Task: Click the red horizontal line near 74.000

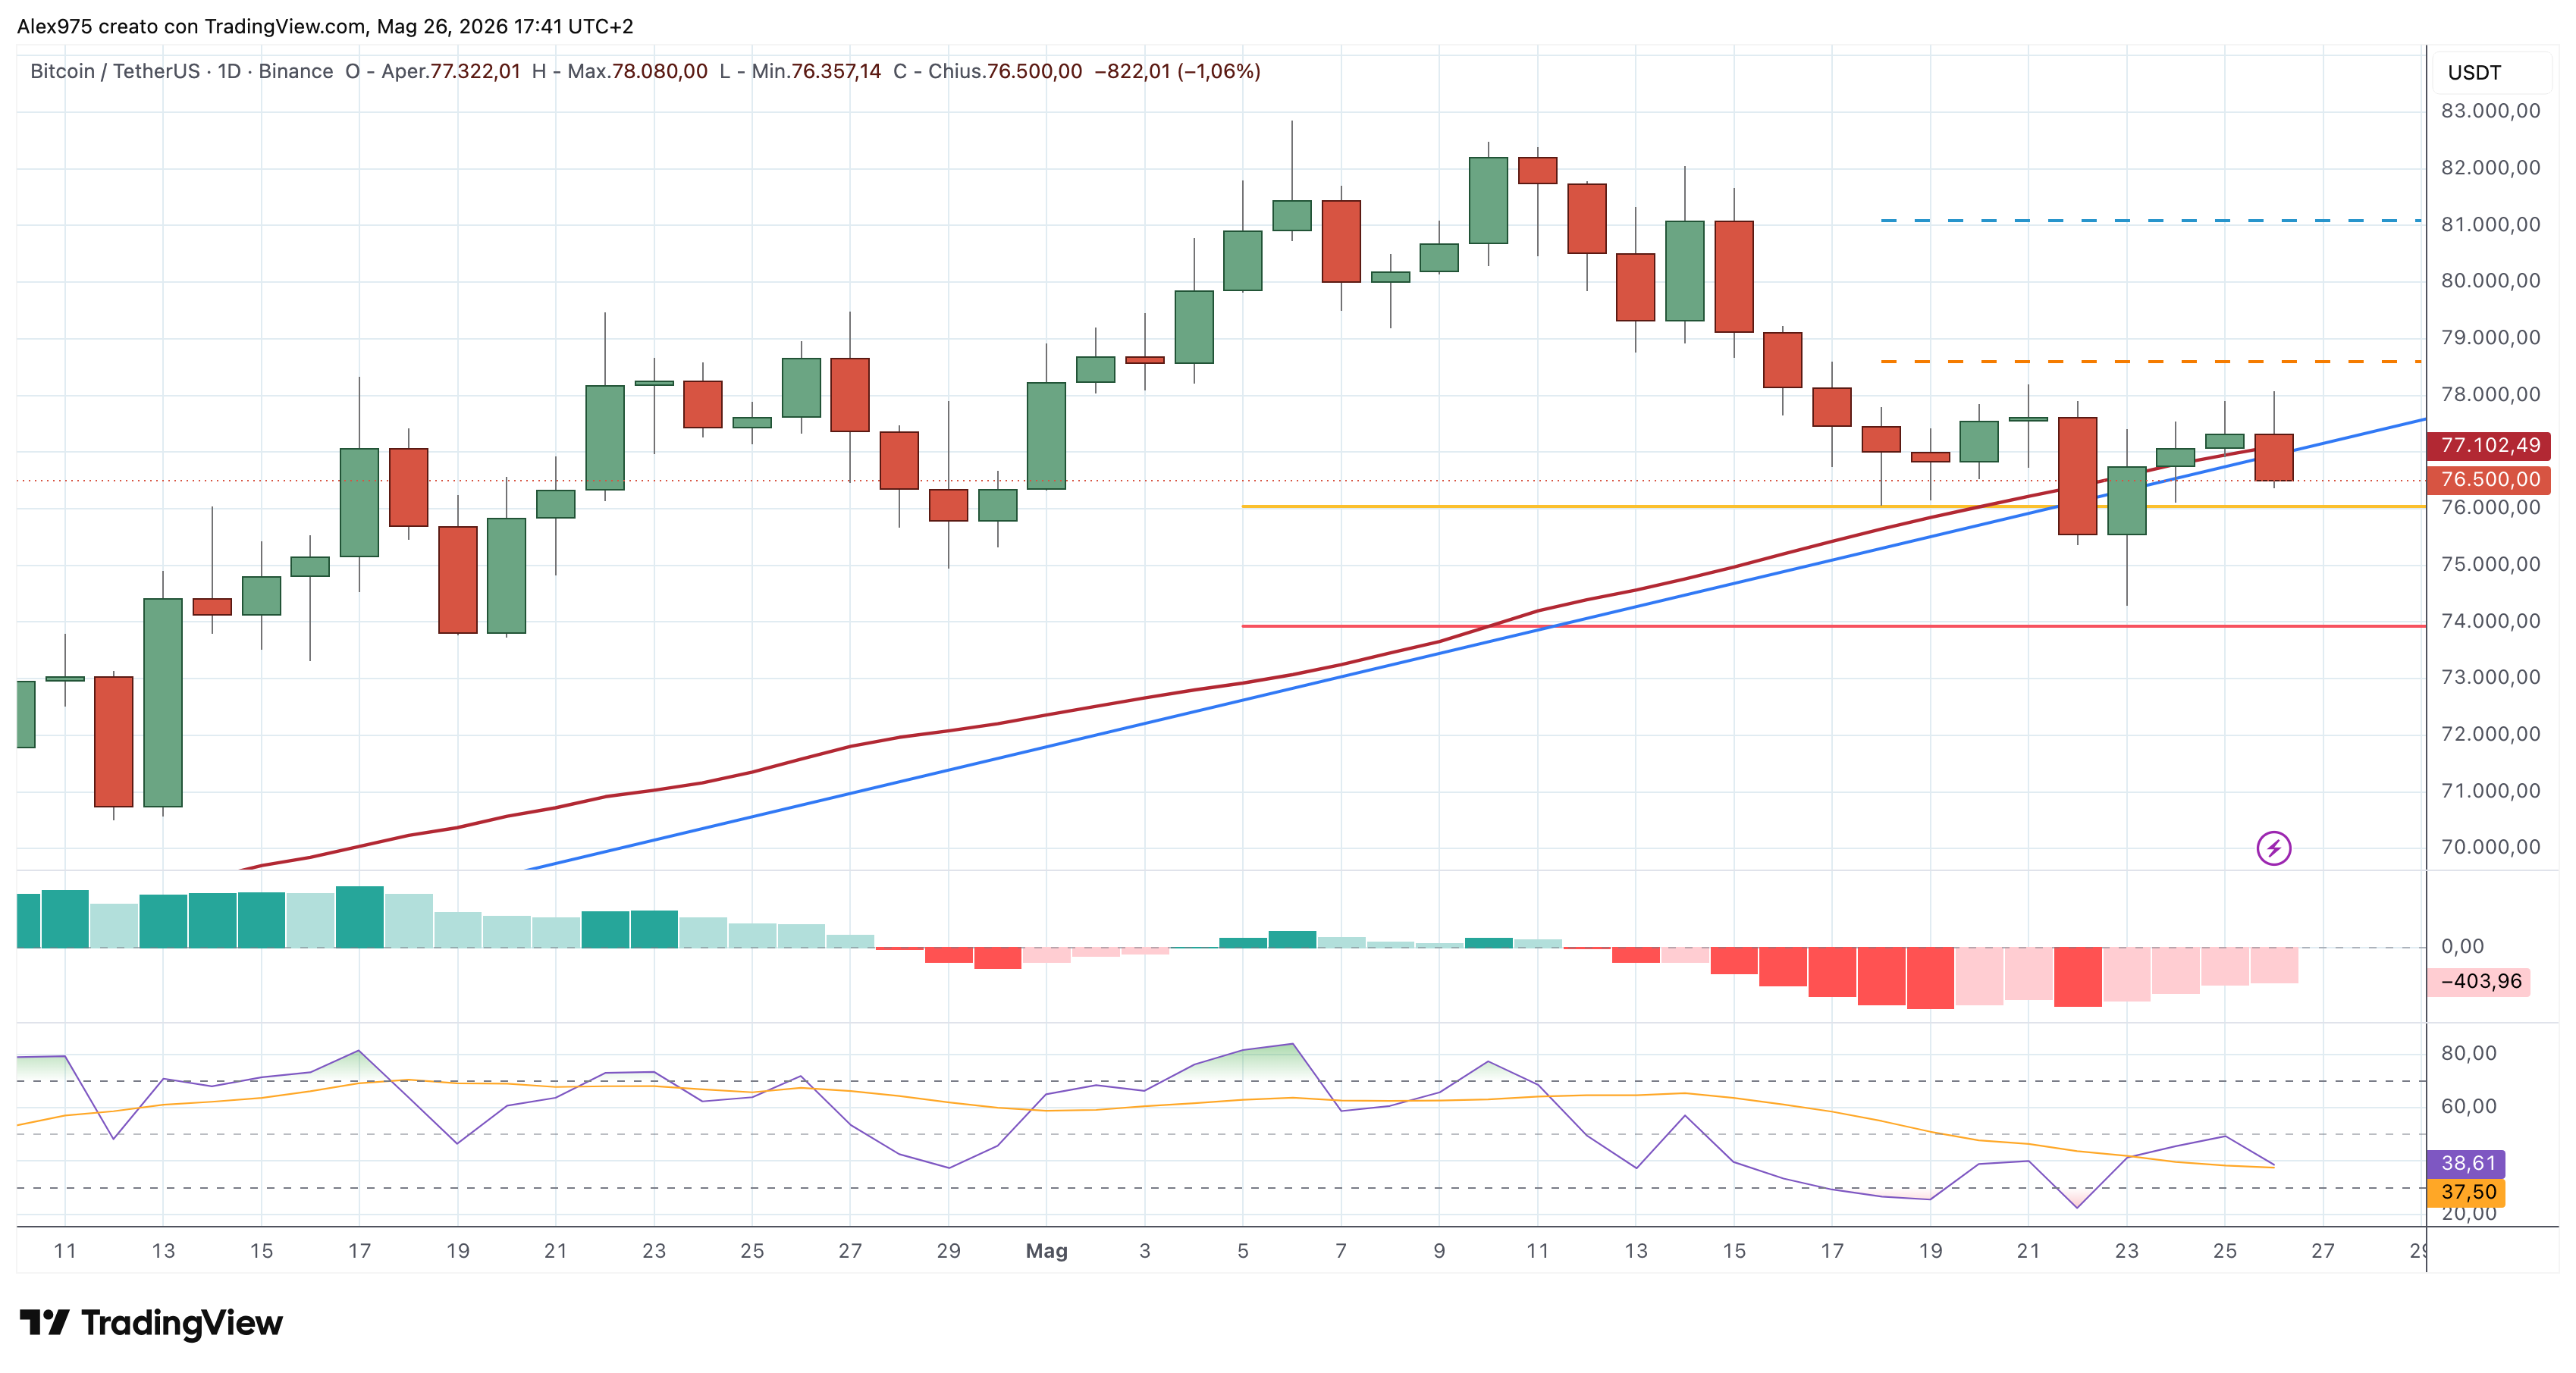Action: tap(1833, 626)
